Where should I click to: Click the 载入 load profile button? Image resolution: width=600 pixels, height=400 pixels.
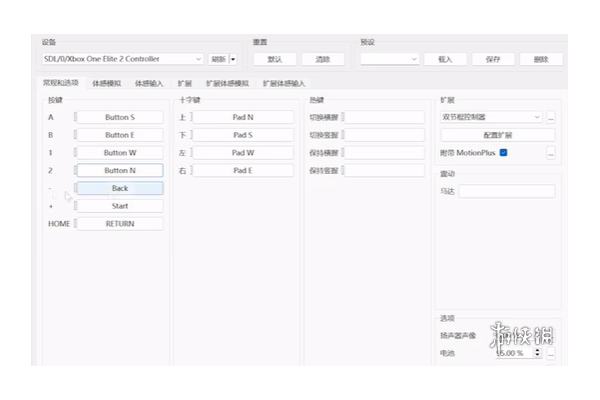tap(445, 59)
